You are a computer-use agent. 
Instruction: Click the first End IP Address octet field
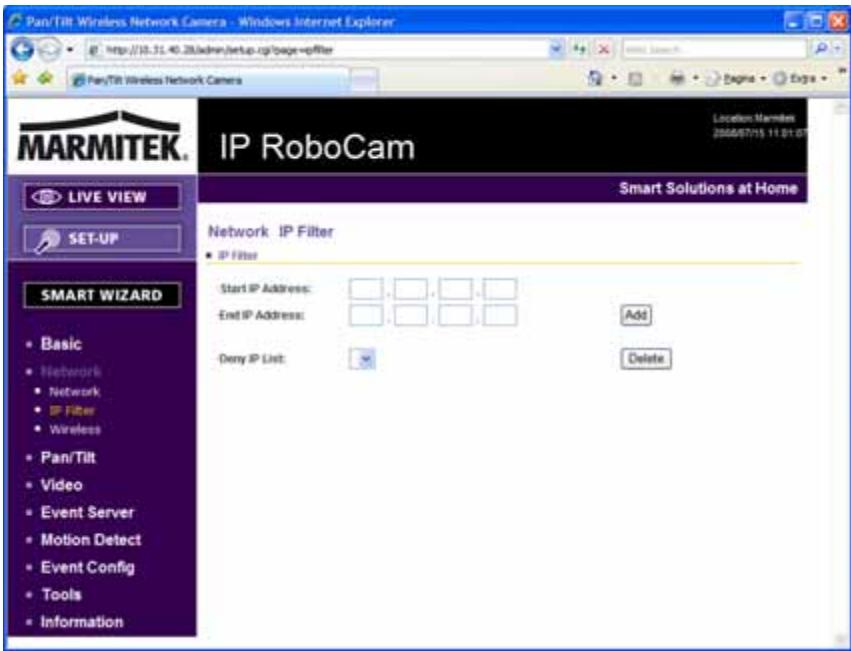pos(366,315)
